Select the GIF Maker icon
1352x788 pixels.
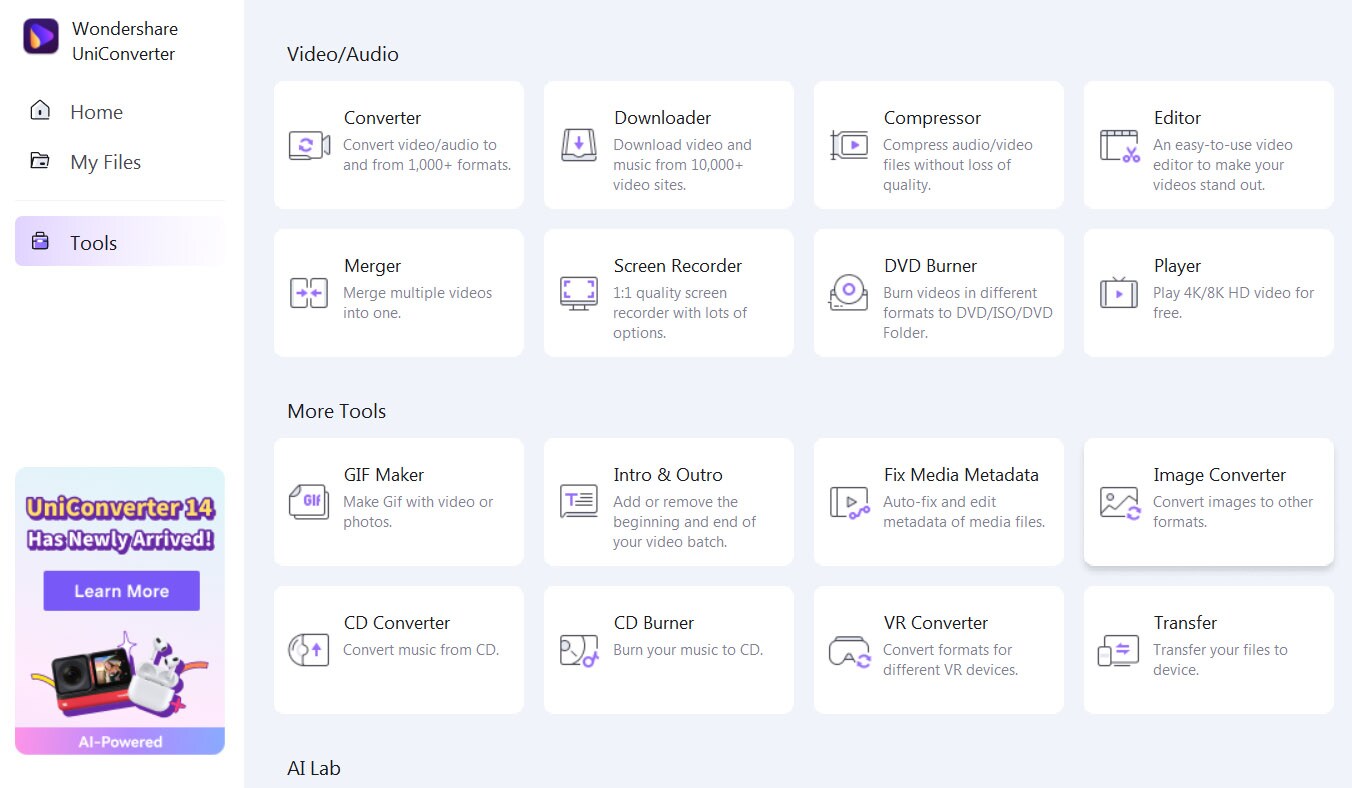pos(309,501)
